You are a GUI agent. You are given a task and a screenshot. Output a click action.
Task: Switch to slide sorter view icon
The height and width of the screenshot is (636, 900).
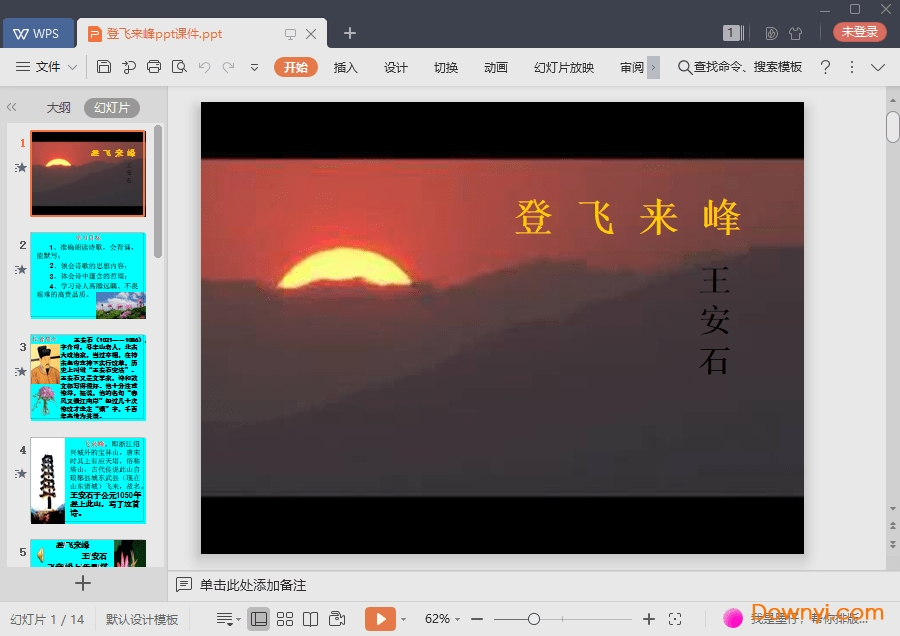coord(285,618)
